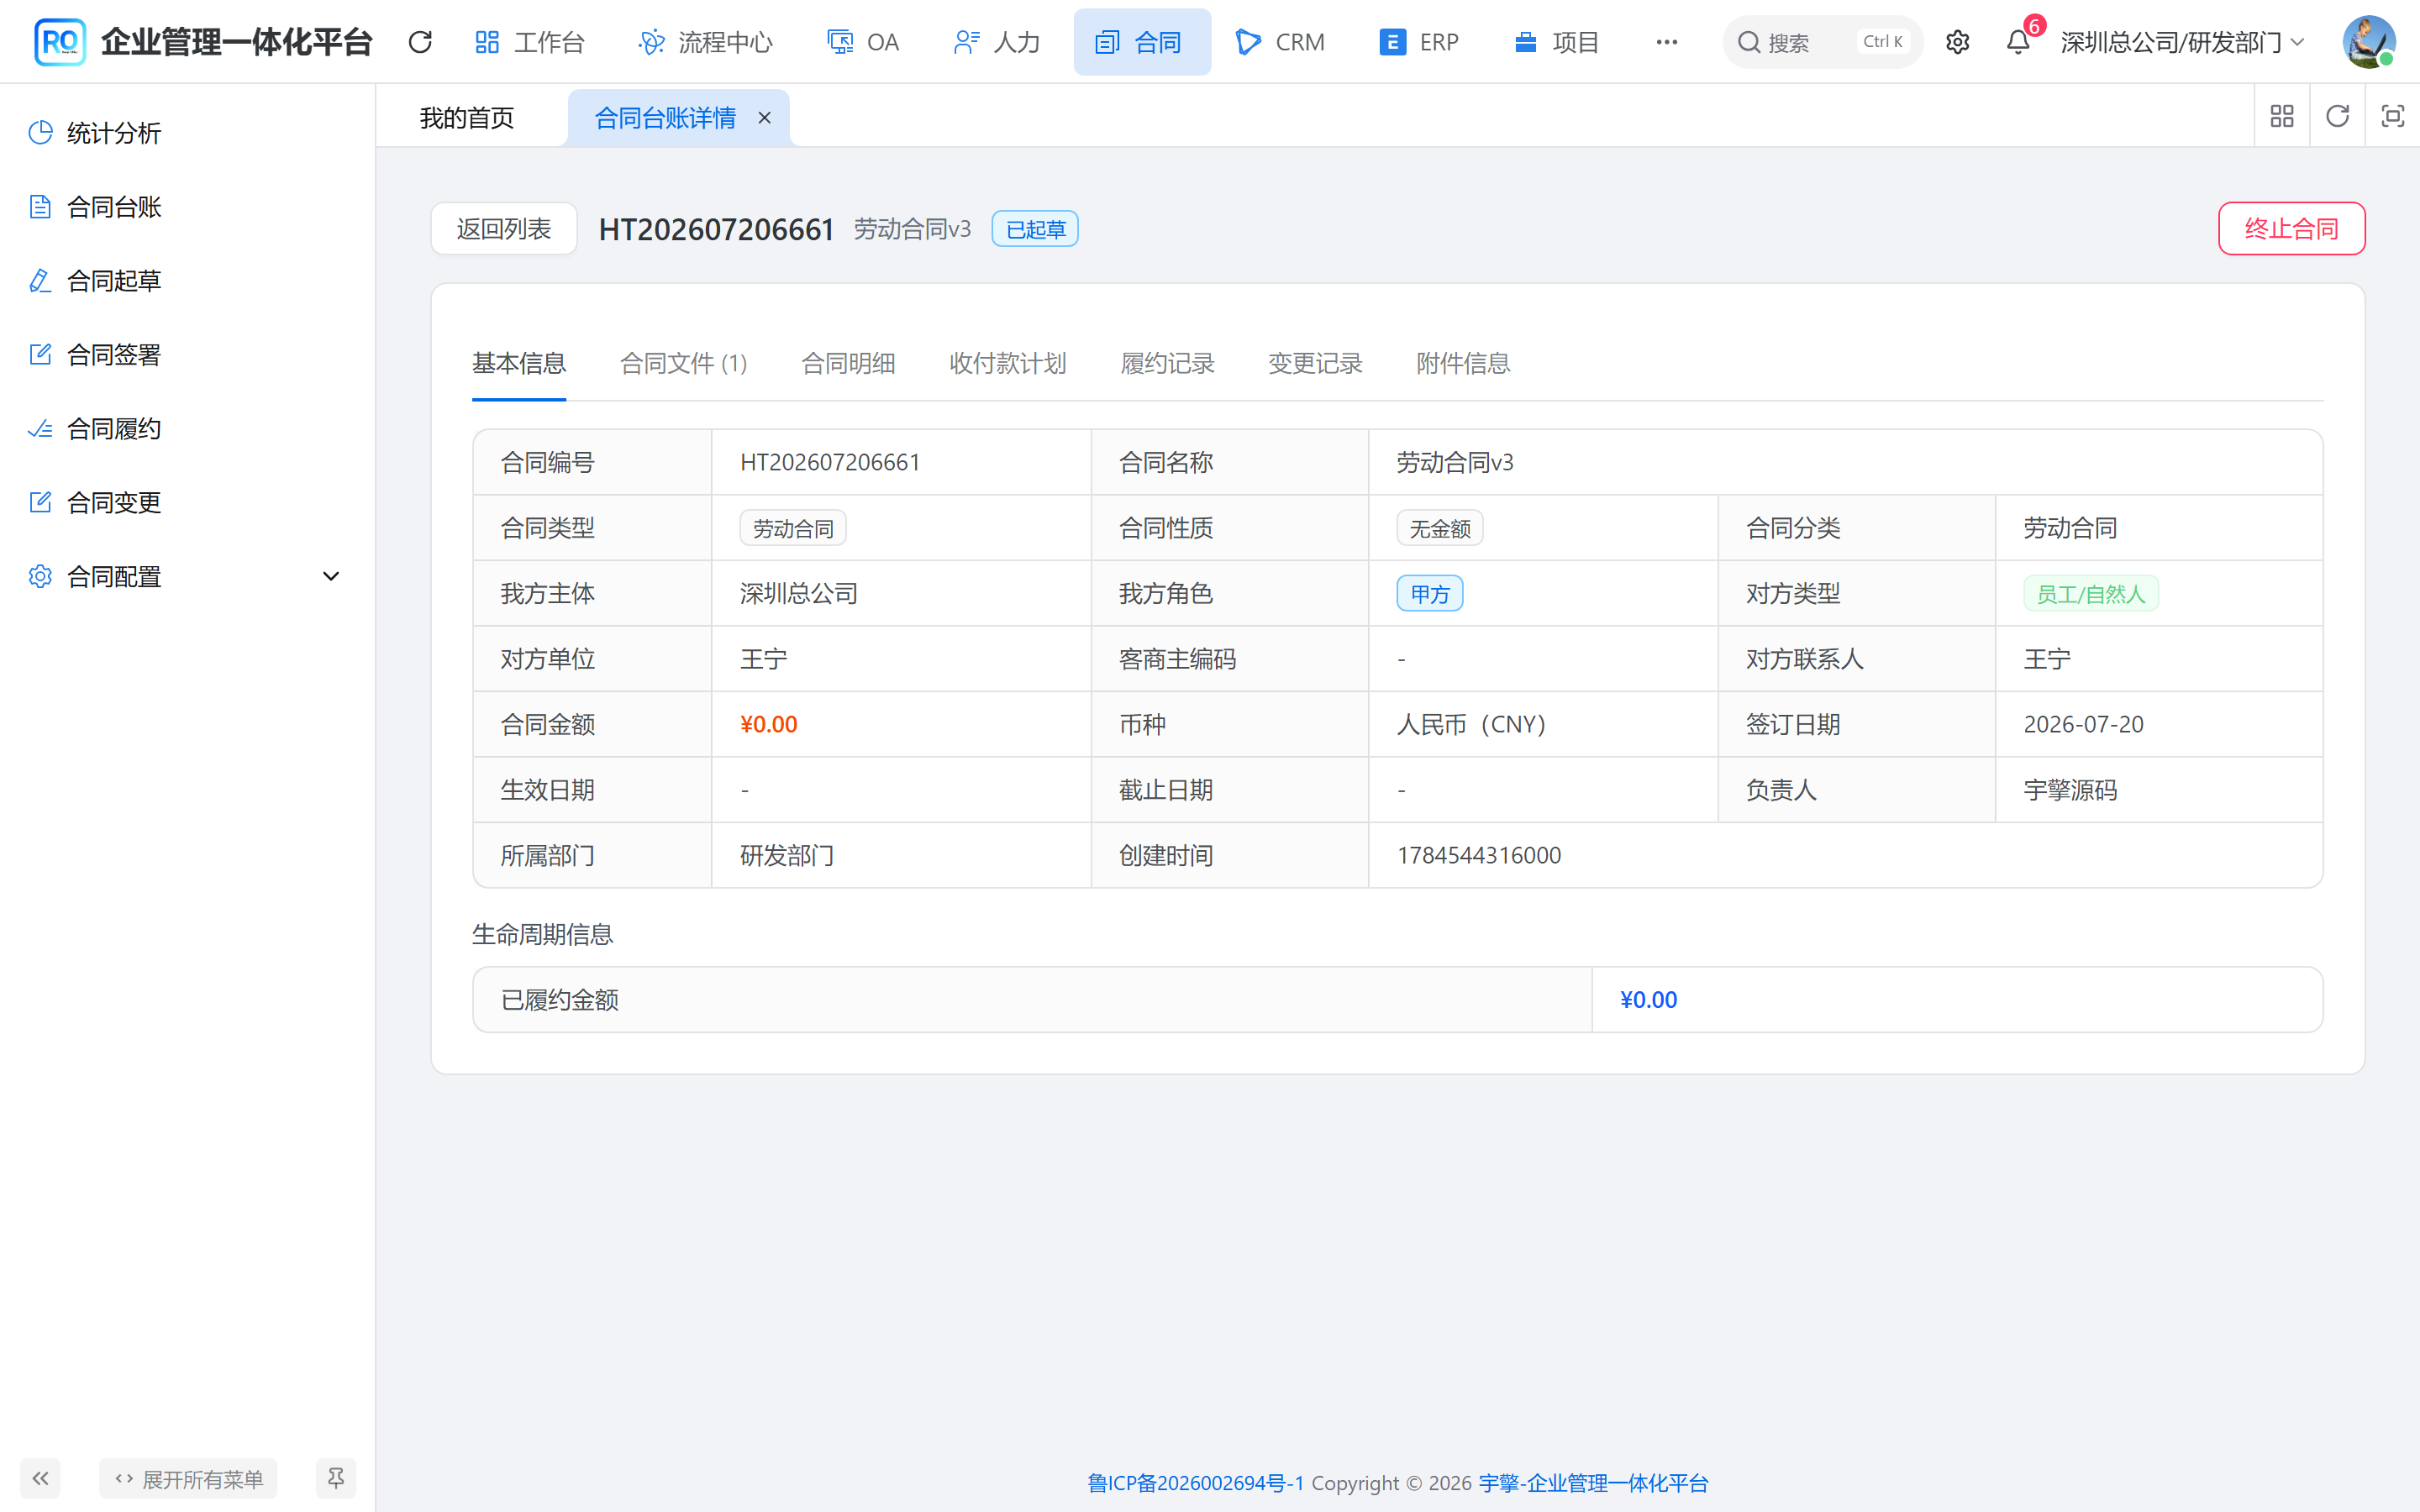This screenshot has width=2420, height=1512.
Task: Click the pin sidebar icon
Action: (336, 1478)
